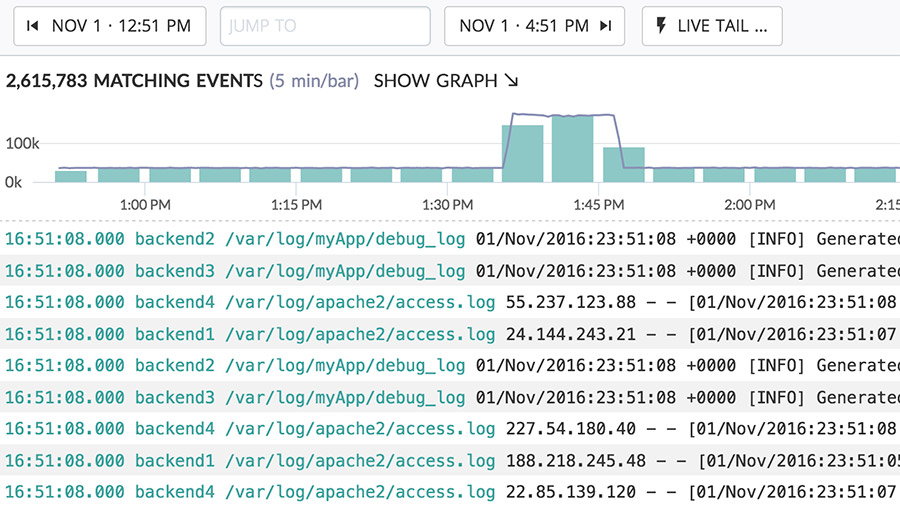900x506 pixels.
Task: Click access.log path in the 227.54.180.40 row
Action: [360, 429]
